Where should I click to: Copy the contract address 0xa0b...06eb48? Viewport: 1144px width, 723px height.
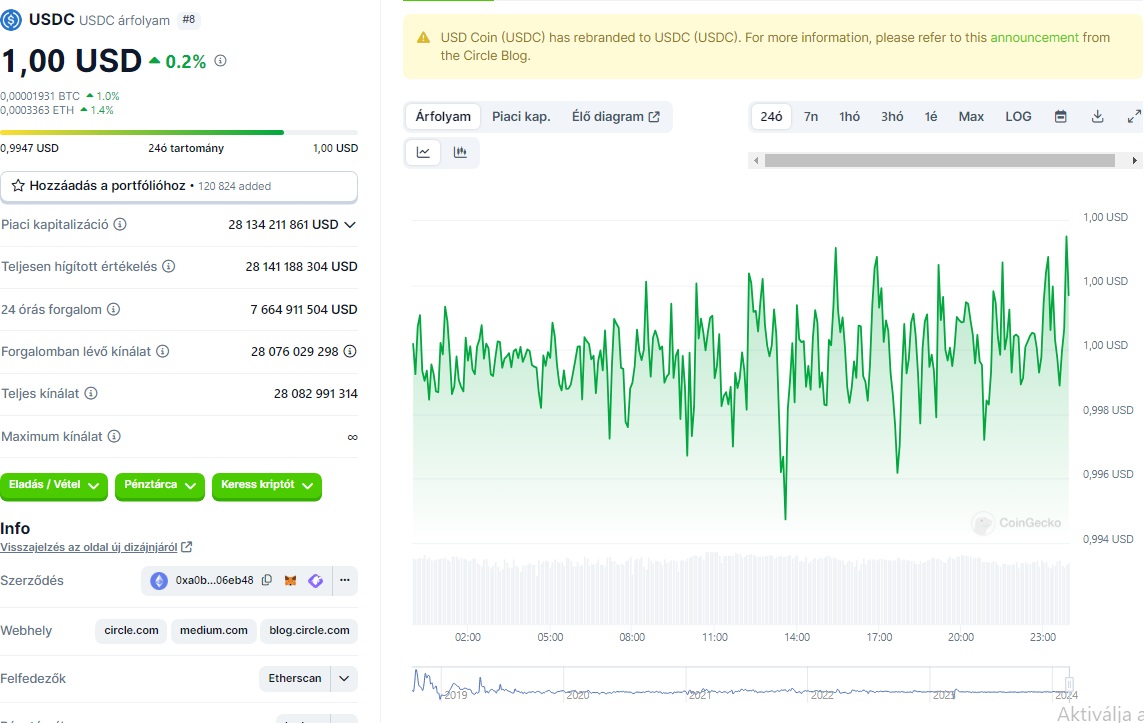coord(267,580)
